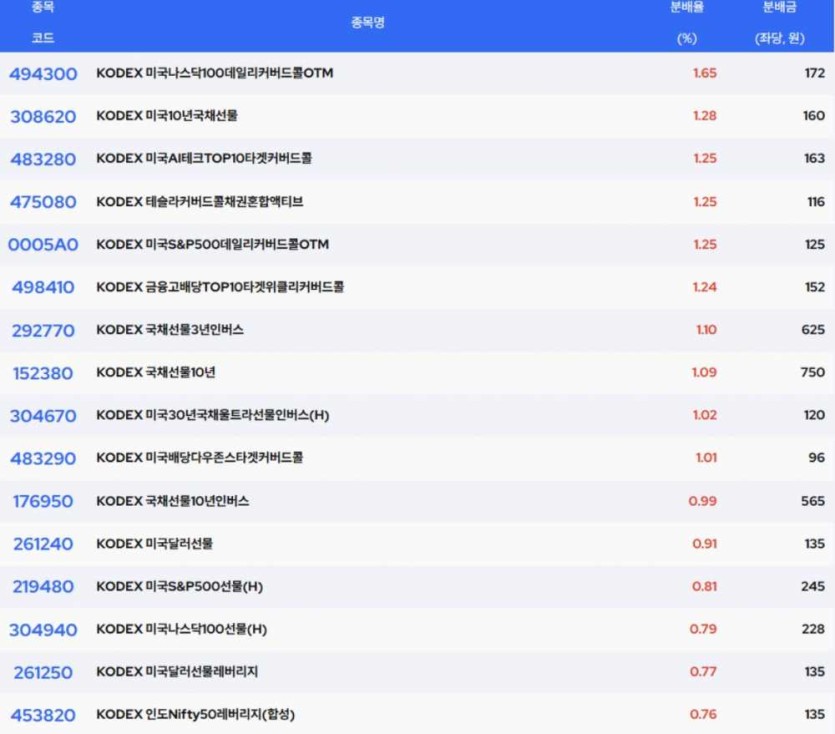Image resolution: width=835 pixels, height=734 pixels.
Task: Click KODEX 국채선물10년인버스 row name
Action: pyautogui.click(x=173, y=501)
